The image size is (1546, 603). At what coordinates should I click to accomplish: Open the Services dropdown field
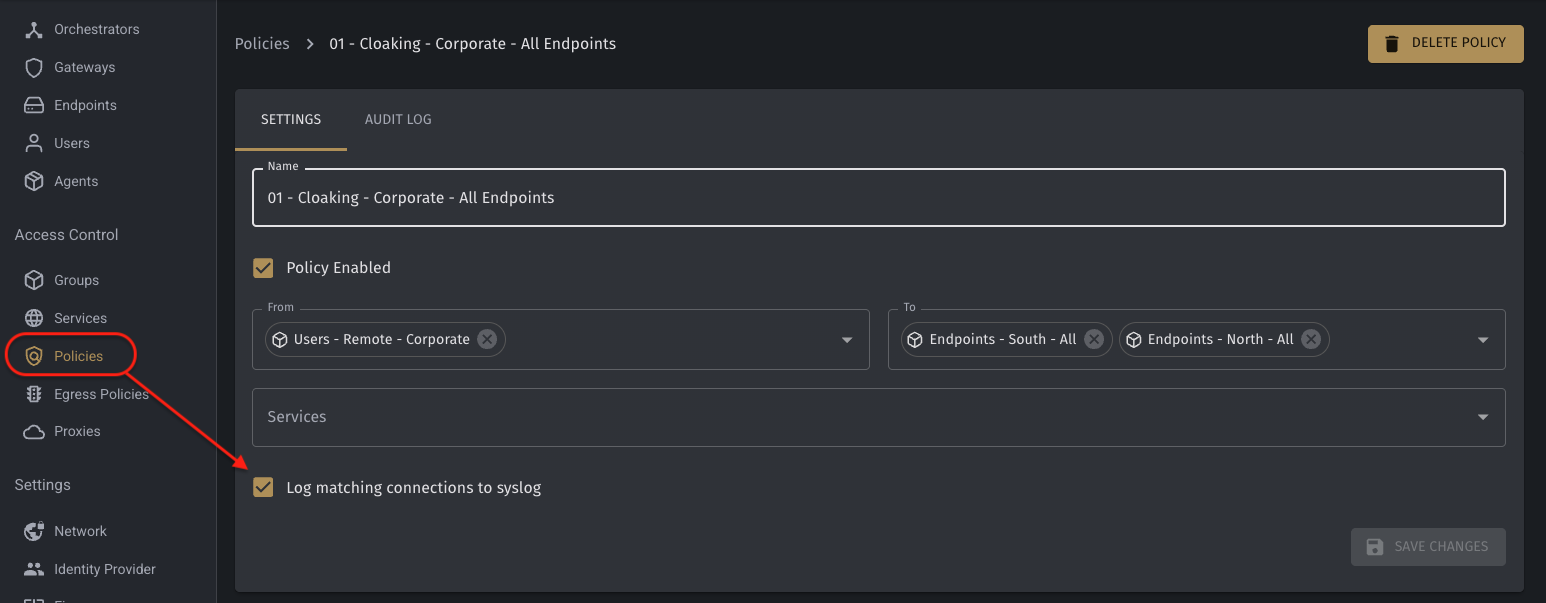(x=878, y=417)
